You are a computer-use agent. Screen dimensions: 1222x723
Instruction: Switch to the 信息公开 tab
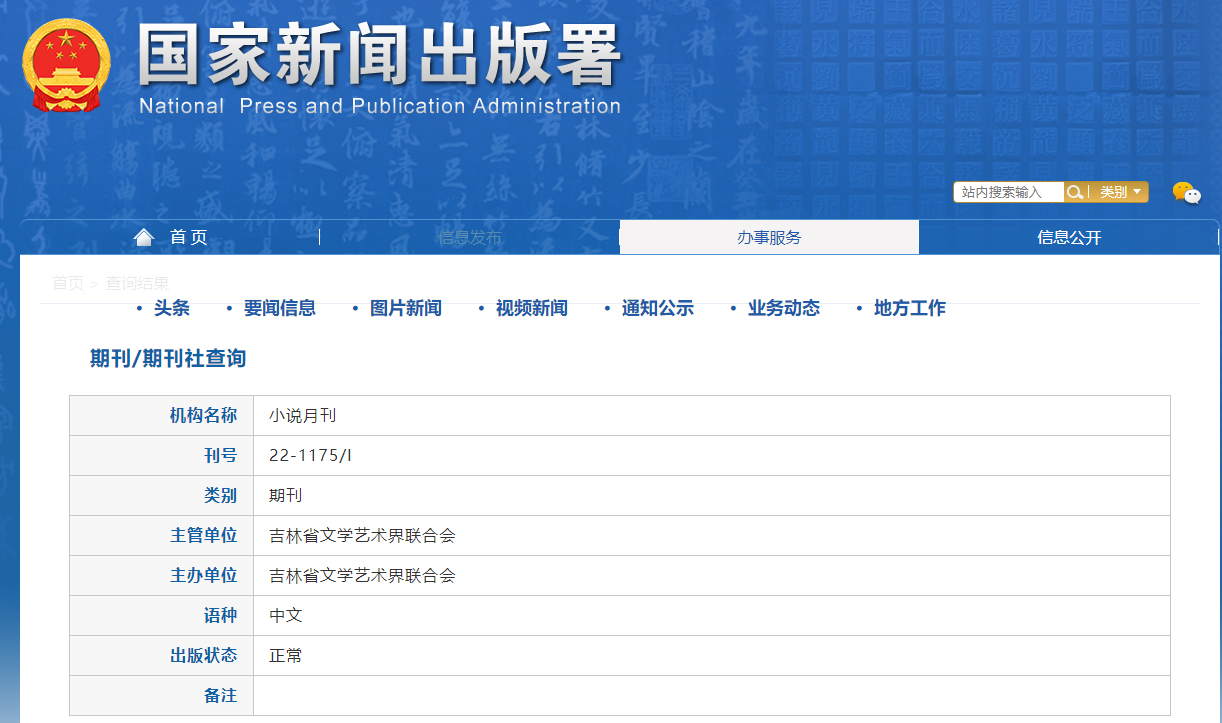tap(1069, 237)
